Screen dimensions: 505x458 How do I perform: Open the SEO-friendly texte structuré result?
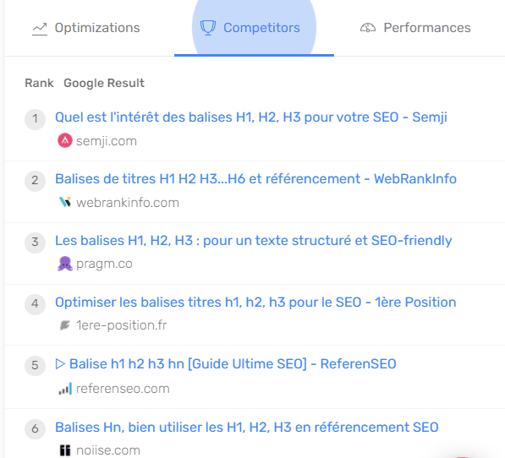(x=253, y=241)
